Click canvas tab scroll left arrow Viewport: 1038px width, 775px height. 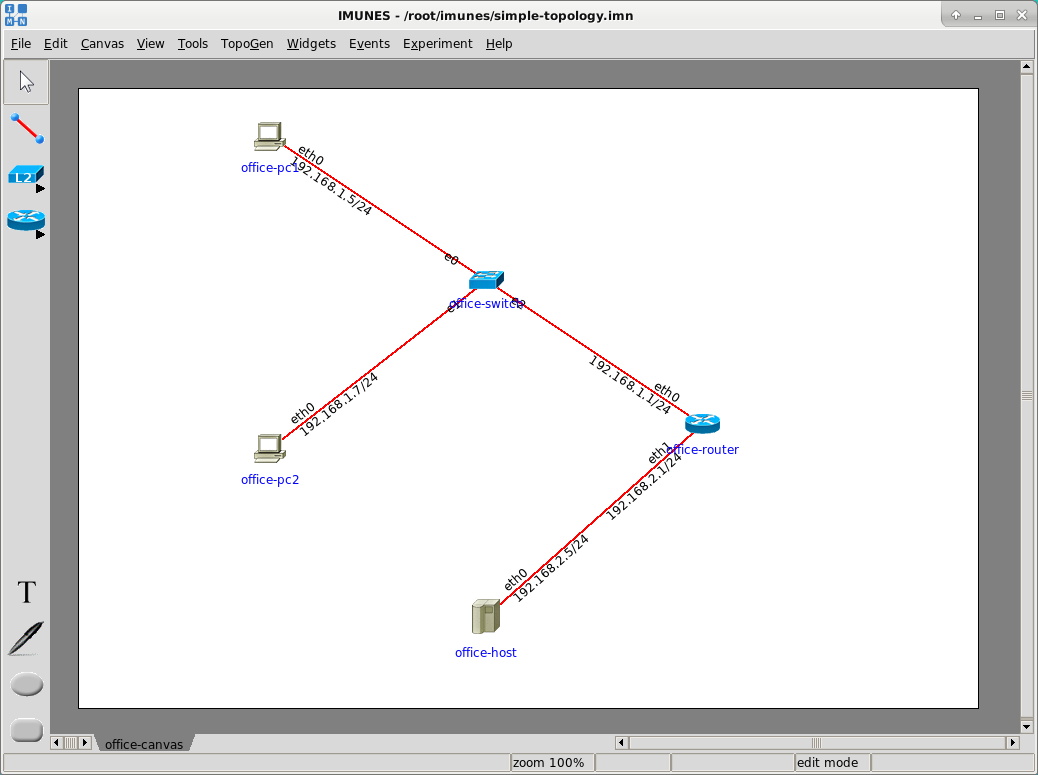(56, 743)
